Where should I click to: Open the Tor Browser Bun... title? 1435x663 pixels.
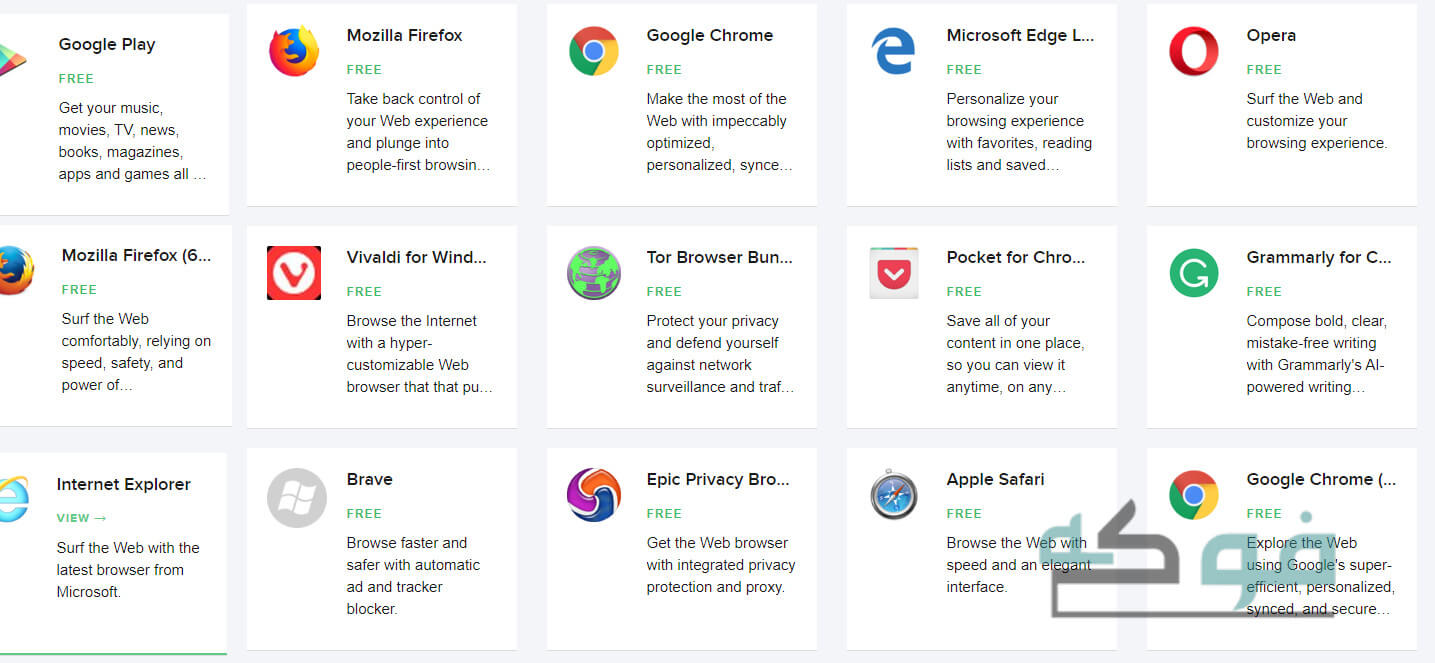coord(719,257)
